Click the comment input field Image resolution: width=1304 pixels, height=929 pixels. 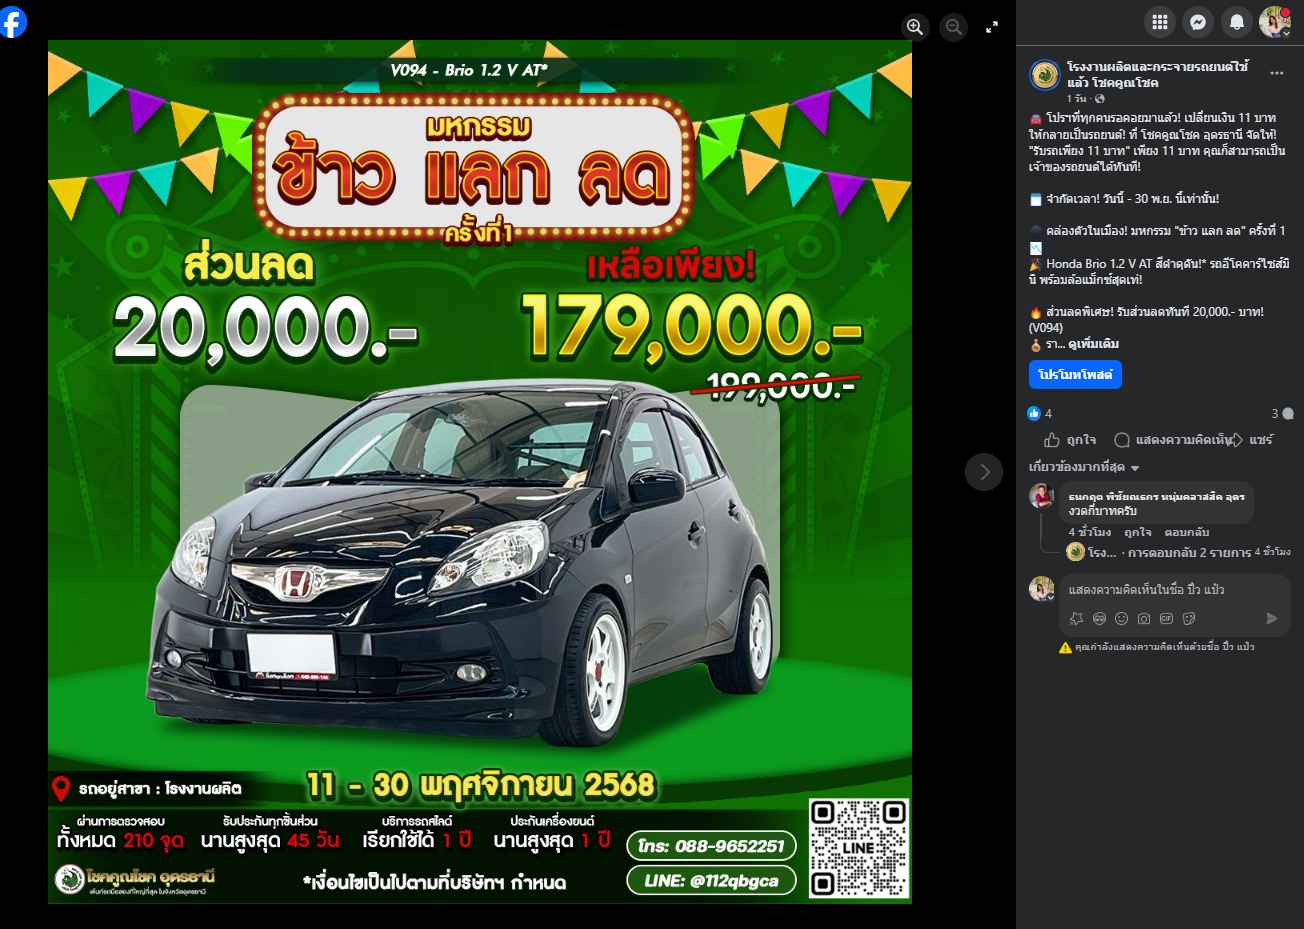click(1174, 590)
